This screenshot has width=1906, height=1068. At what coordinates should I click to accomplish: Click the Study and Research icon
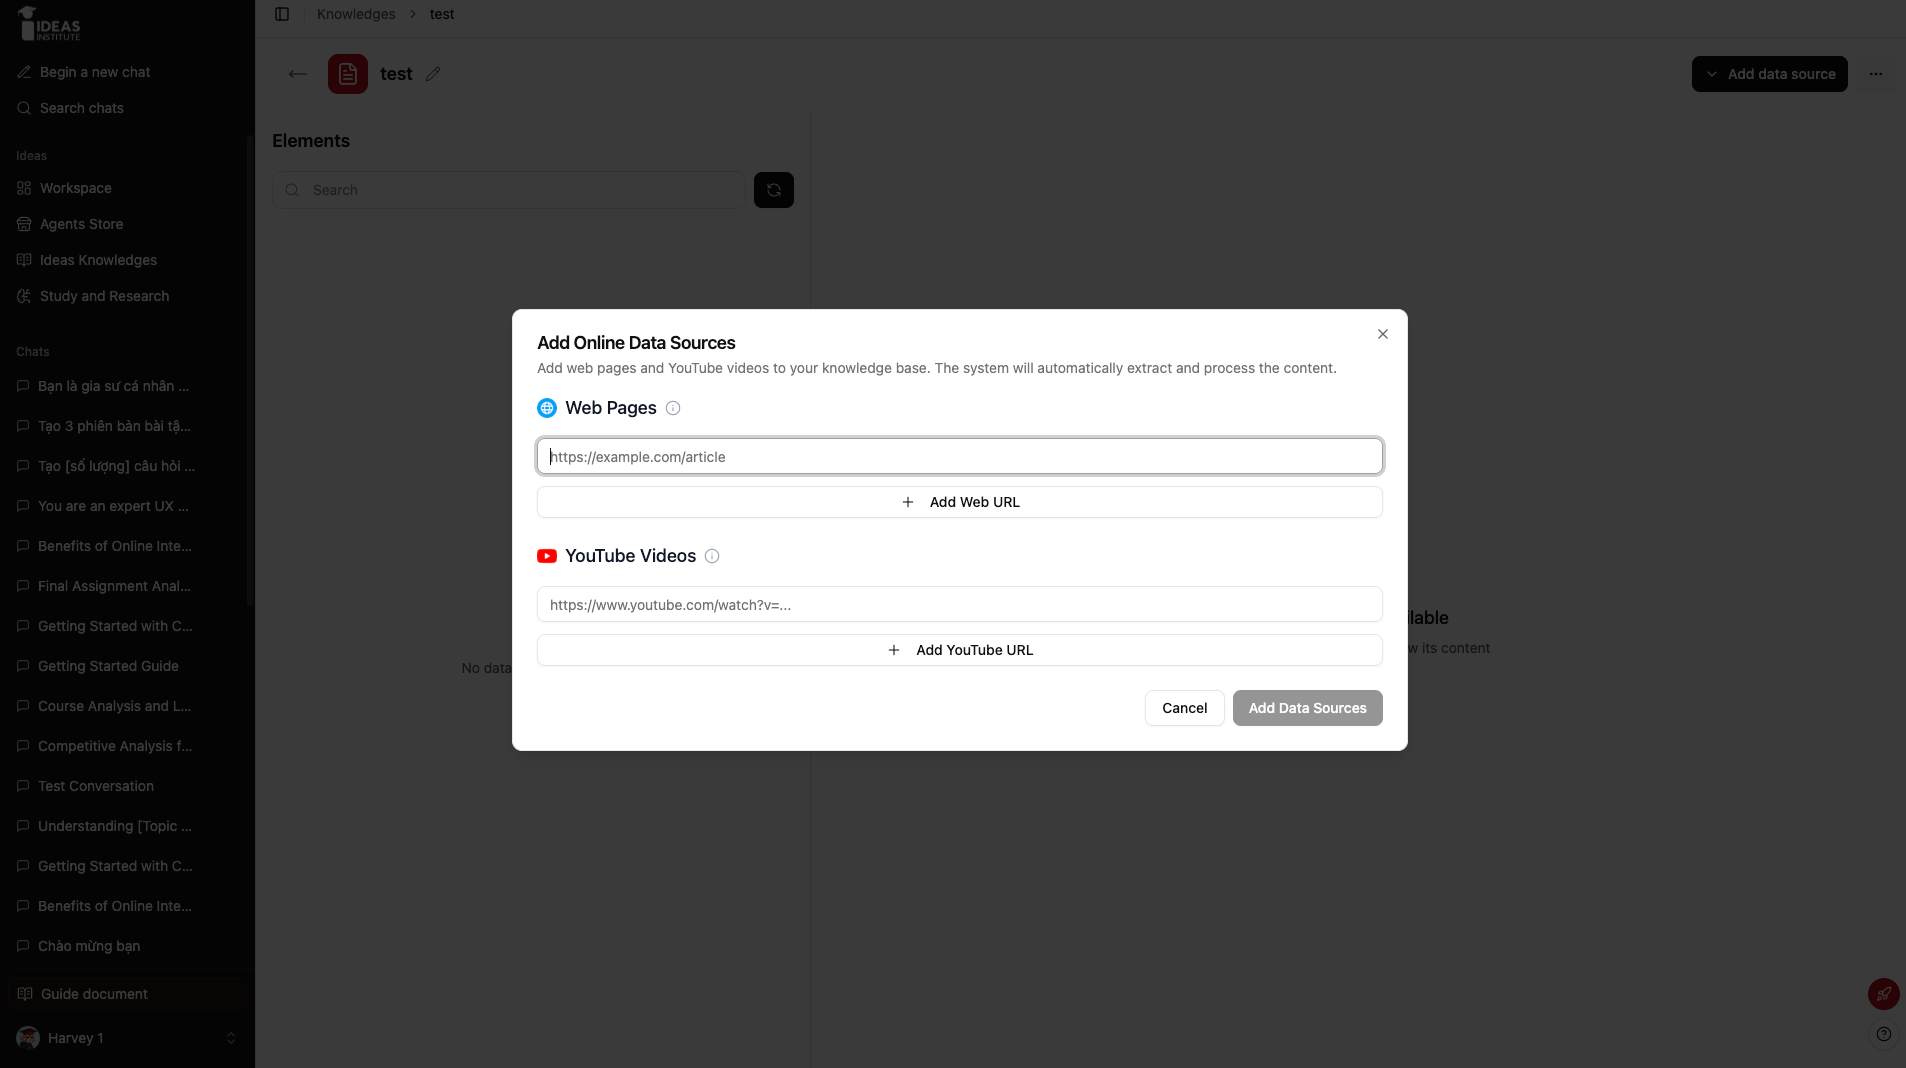(24, 296)
